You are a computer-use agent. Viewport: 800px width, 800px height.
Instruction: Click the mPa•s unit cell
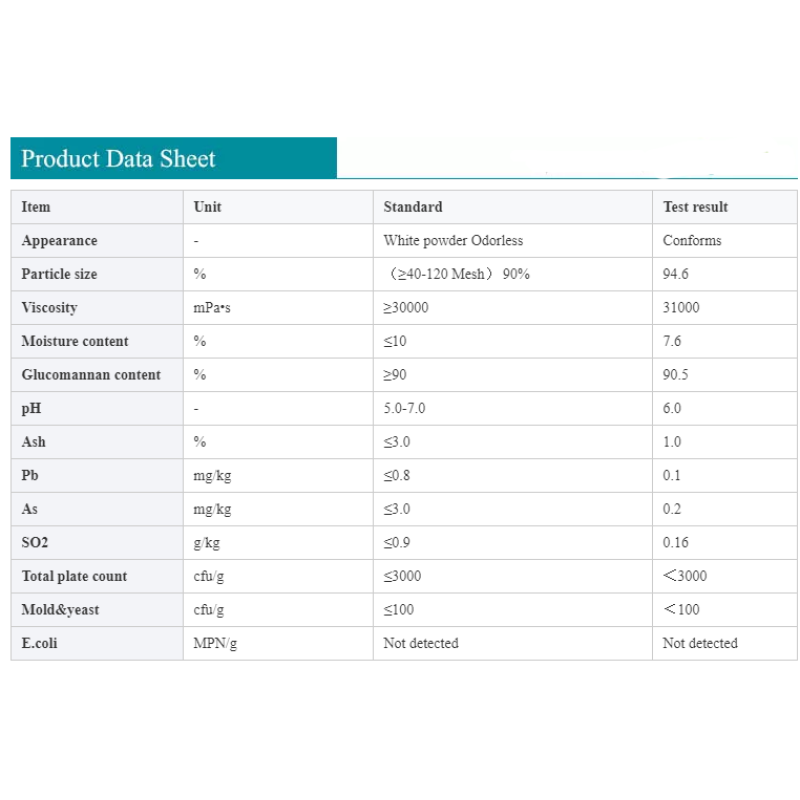point(212,308)
